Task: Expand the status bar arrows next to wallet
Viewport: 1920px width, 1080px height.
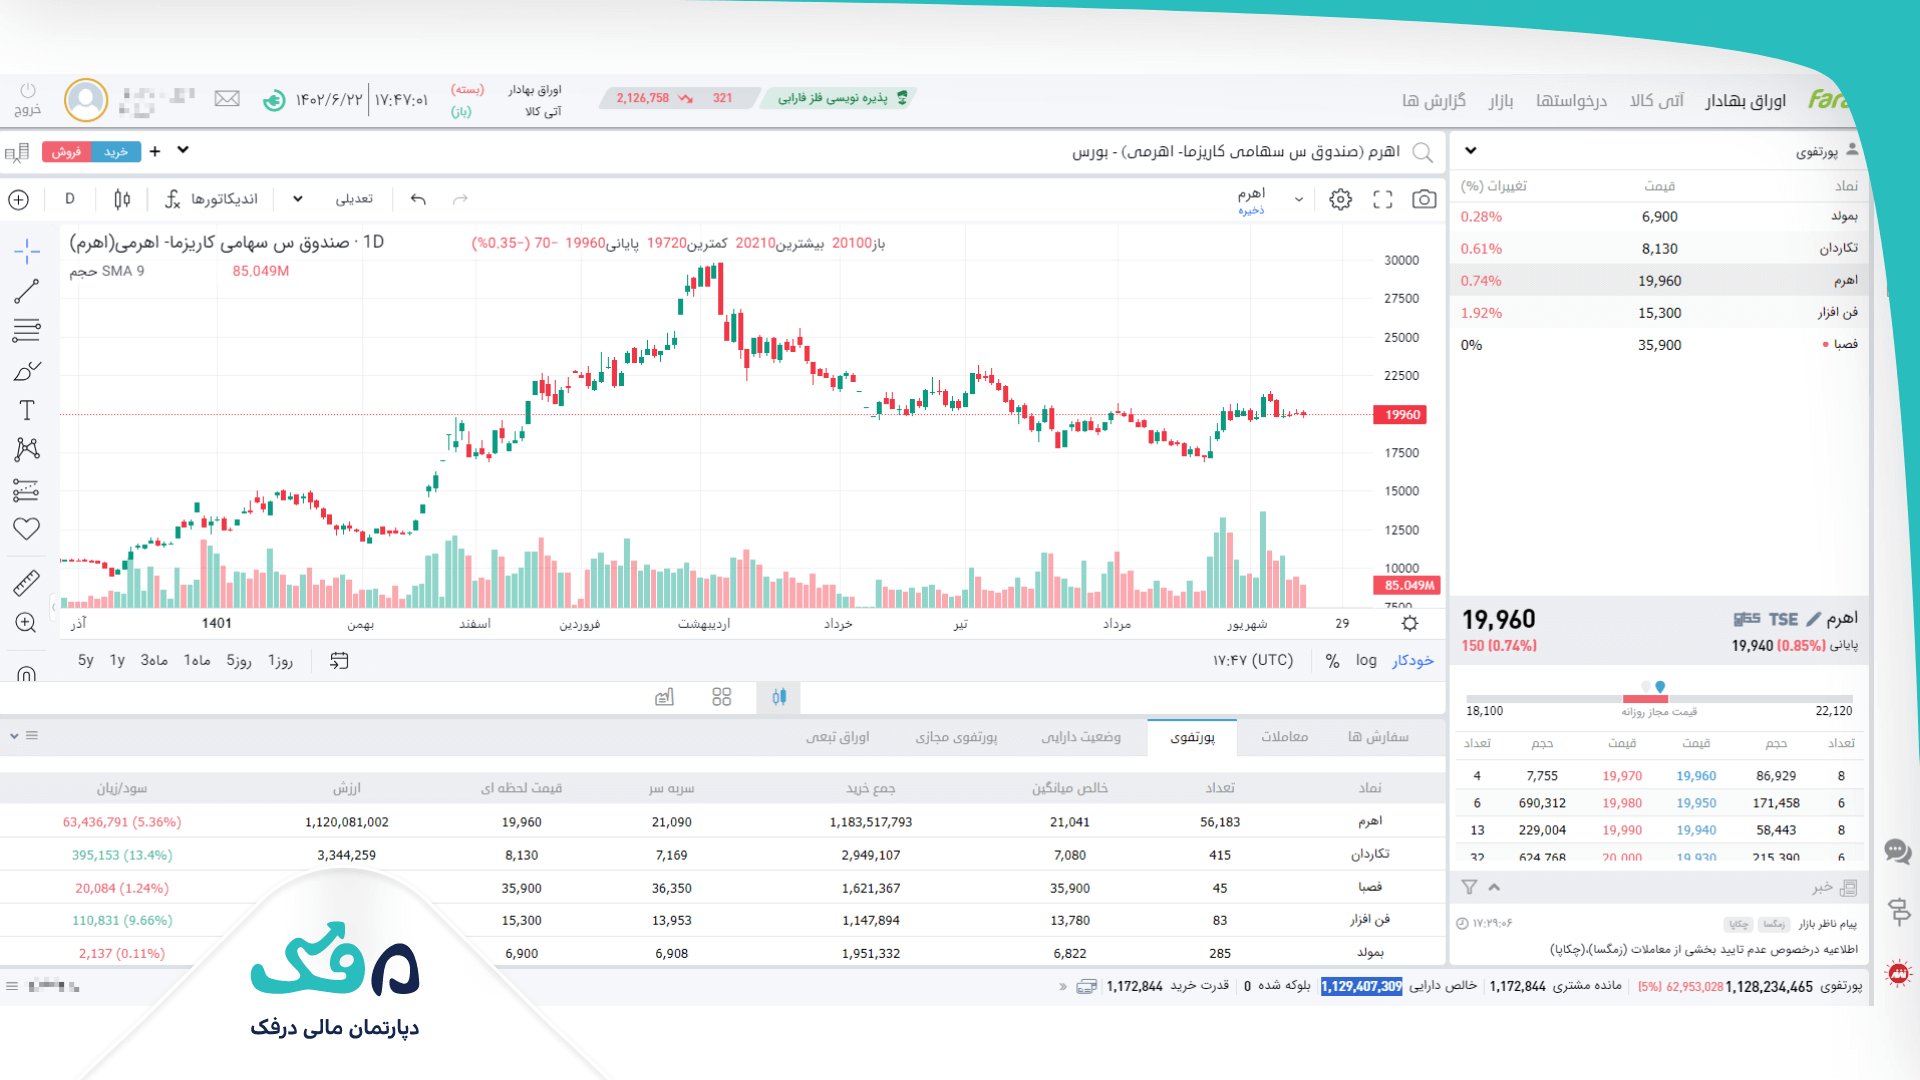Action: click(1063, 986)
